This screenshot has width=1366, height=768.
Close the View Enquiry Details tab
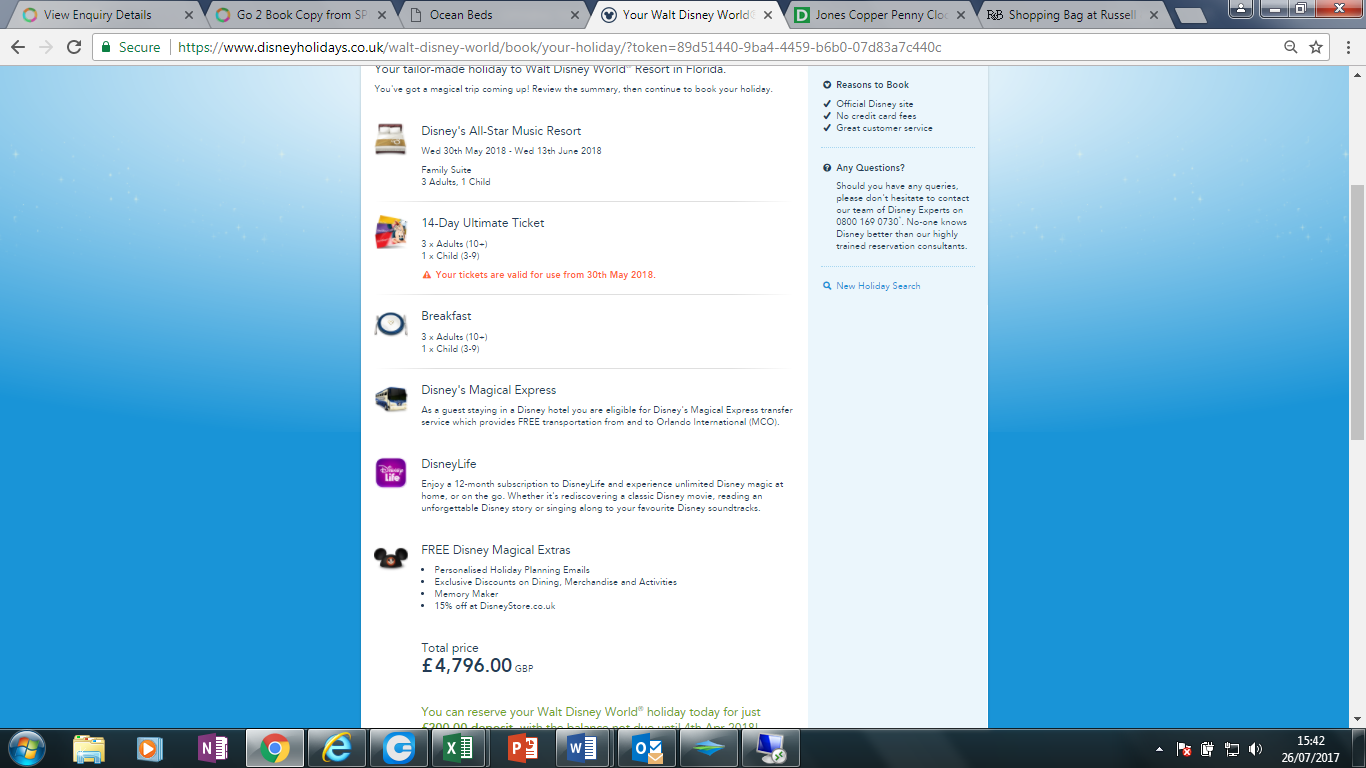[189, 15]
